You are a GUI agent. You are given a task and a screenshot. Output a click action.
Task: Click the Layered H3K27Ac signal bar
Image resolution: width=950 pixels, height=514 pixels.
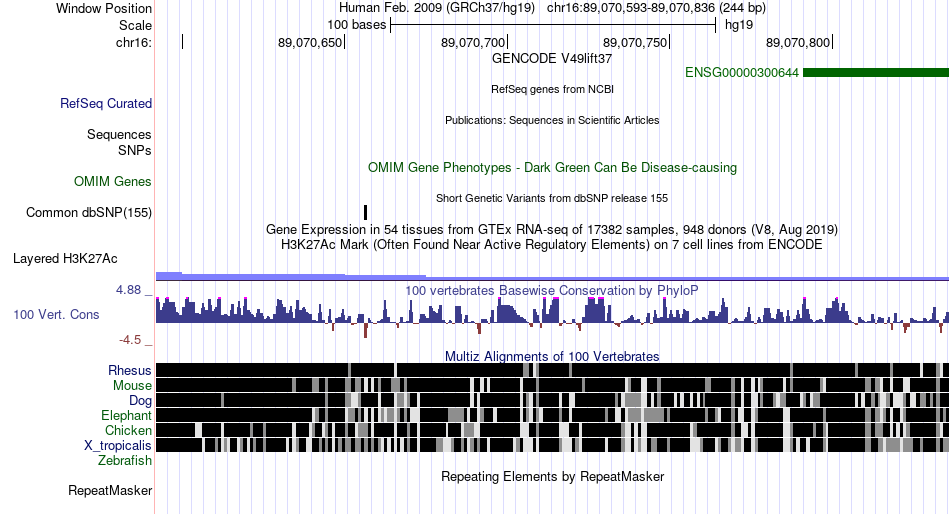click(552, 276)
